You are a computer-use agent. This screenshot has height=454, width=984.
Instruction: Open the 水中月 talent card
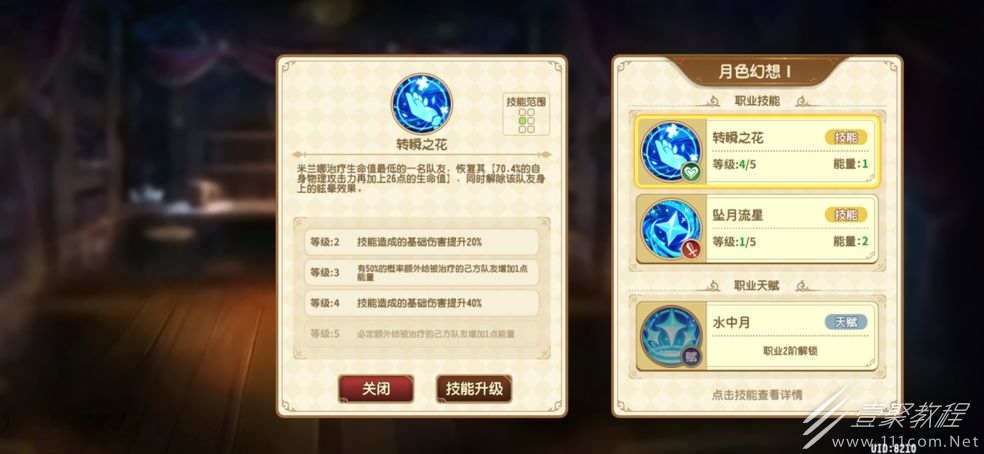pyautogui.click(x=757, y=336)
